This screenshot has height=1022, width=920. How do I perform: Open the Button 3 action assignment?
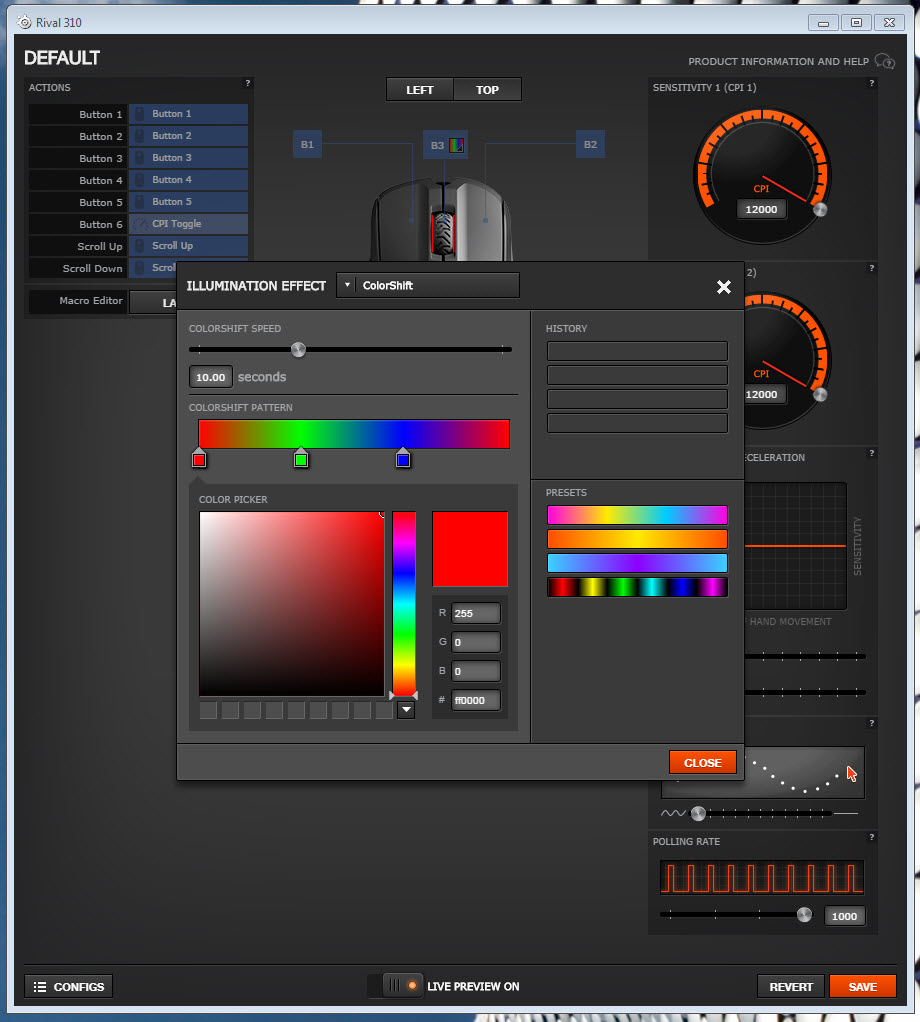pos(188,158)
